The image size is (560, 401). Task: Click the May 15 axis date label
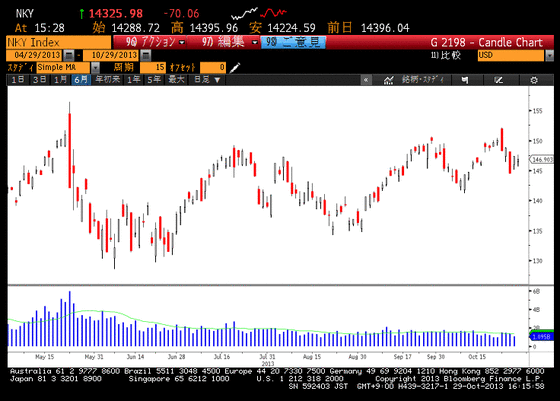tap(45, 357)
